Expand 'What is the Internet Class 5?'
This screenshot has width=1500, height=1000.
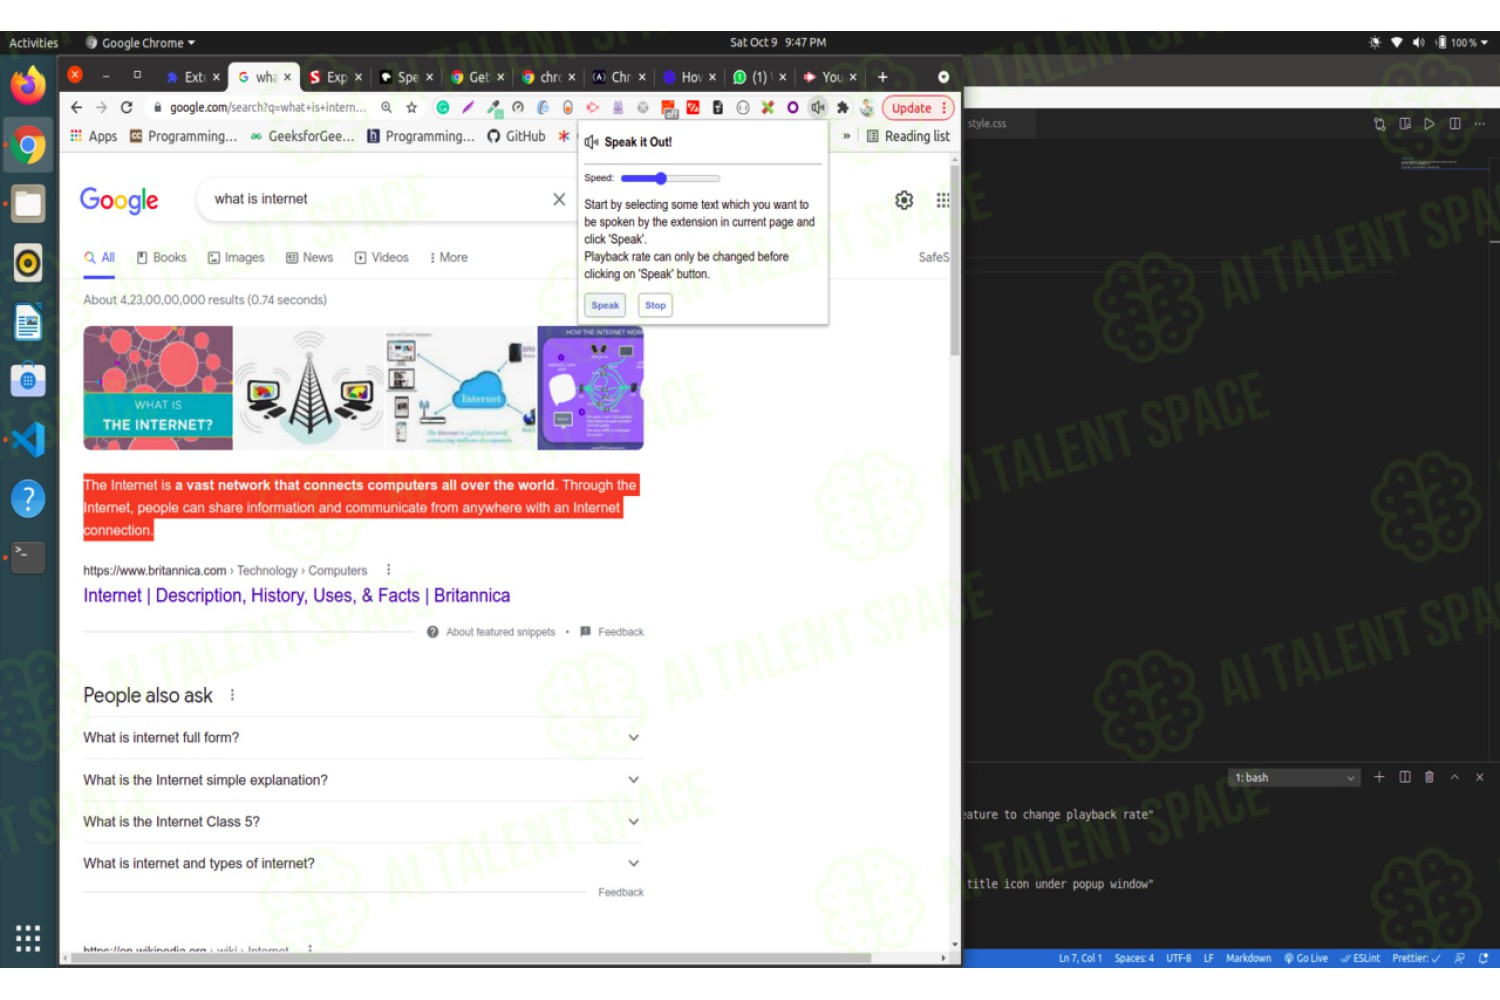click(362, 822)
